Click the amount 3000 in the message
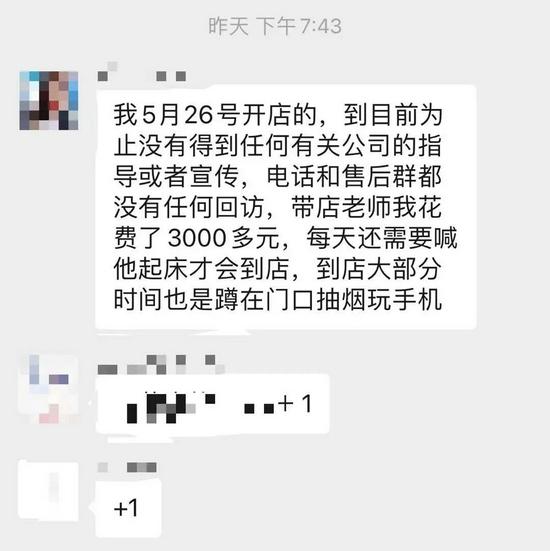550x551 pixels. click(x=197, y=238)
